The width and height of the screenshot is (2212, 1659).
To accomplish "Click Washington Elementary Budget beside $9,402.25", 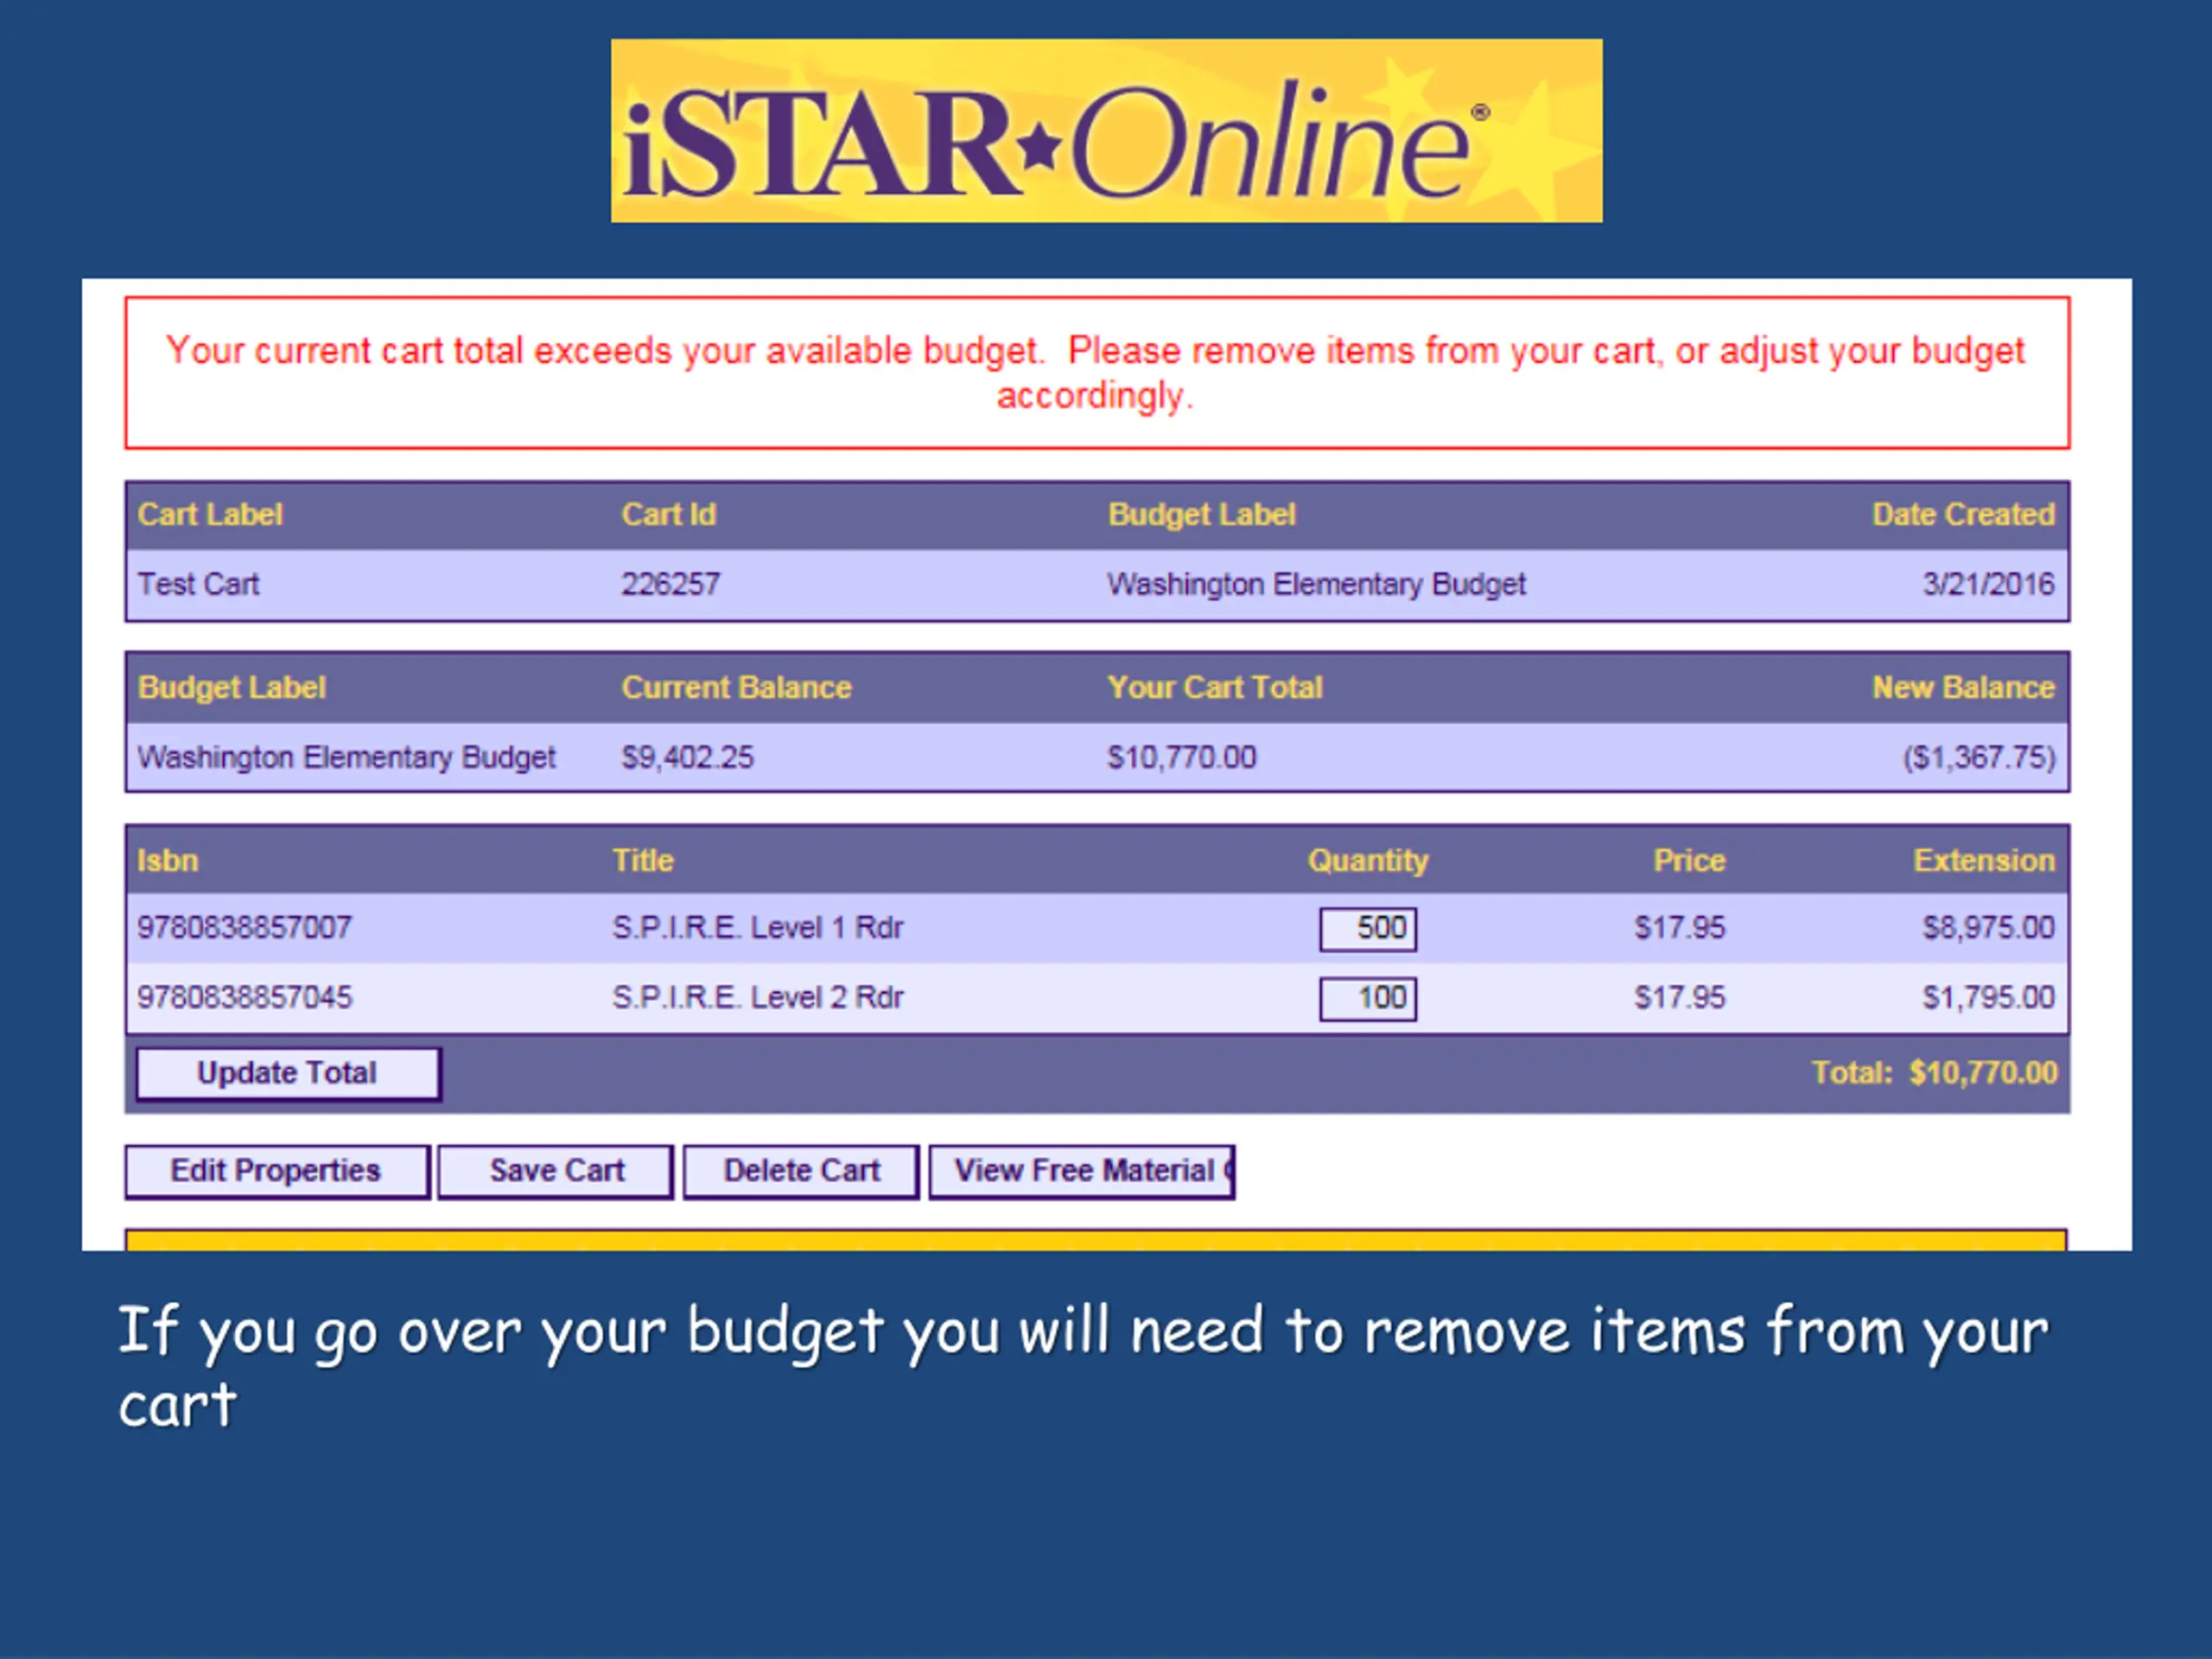I will (x=346, y=758).
